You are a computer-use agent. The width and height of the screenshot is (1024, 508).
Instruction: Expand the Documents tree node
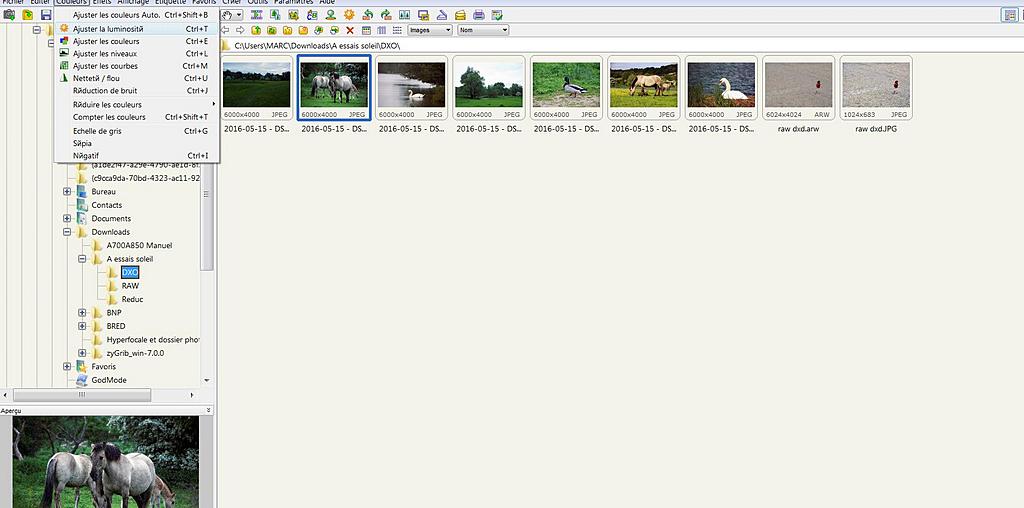tap(67, 218)
